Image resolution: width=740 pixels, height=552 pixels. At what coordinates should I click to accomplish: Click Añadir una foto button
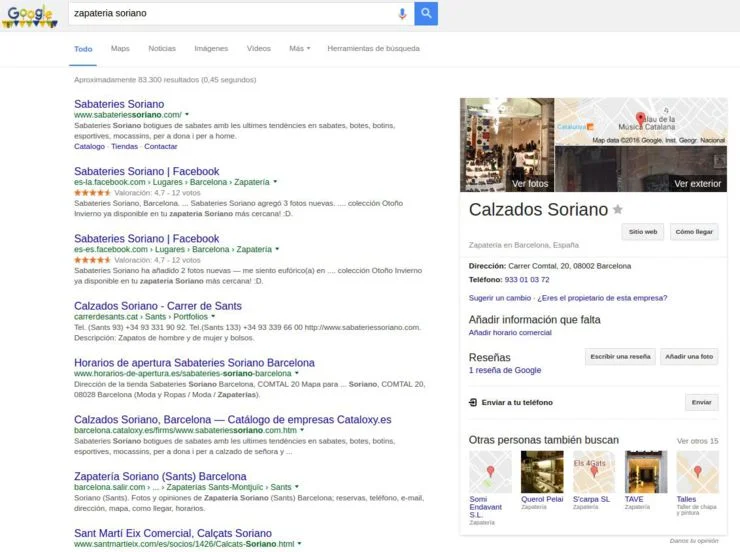(x=689, y=357)
